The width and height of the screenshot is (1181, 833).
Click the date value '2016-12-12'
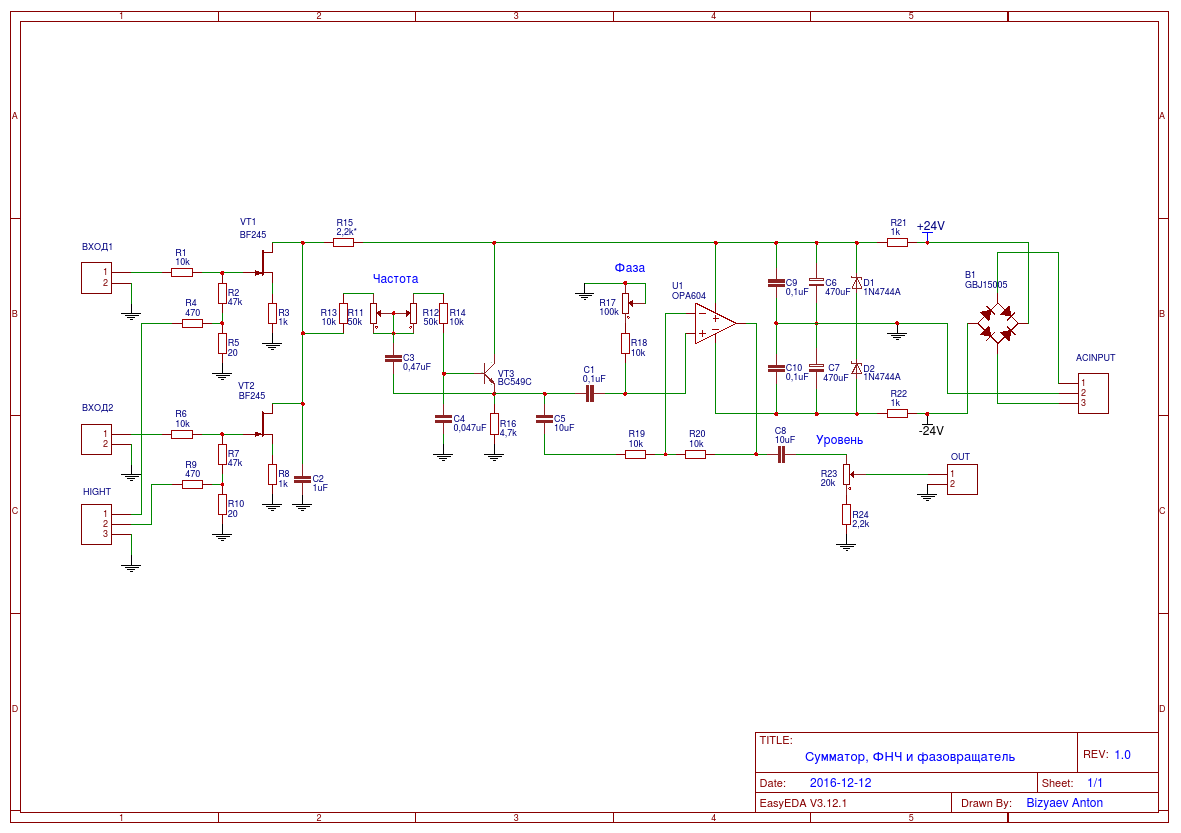click(x=841, y=783)
